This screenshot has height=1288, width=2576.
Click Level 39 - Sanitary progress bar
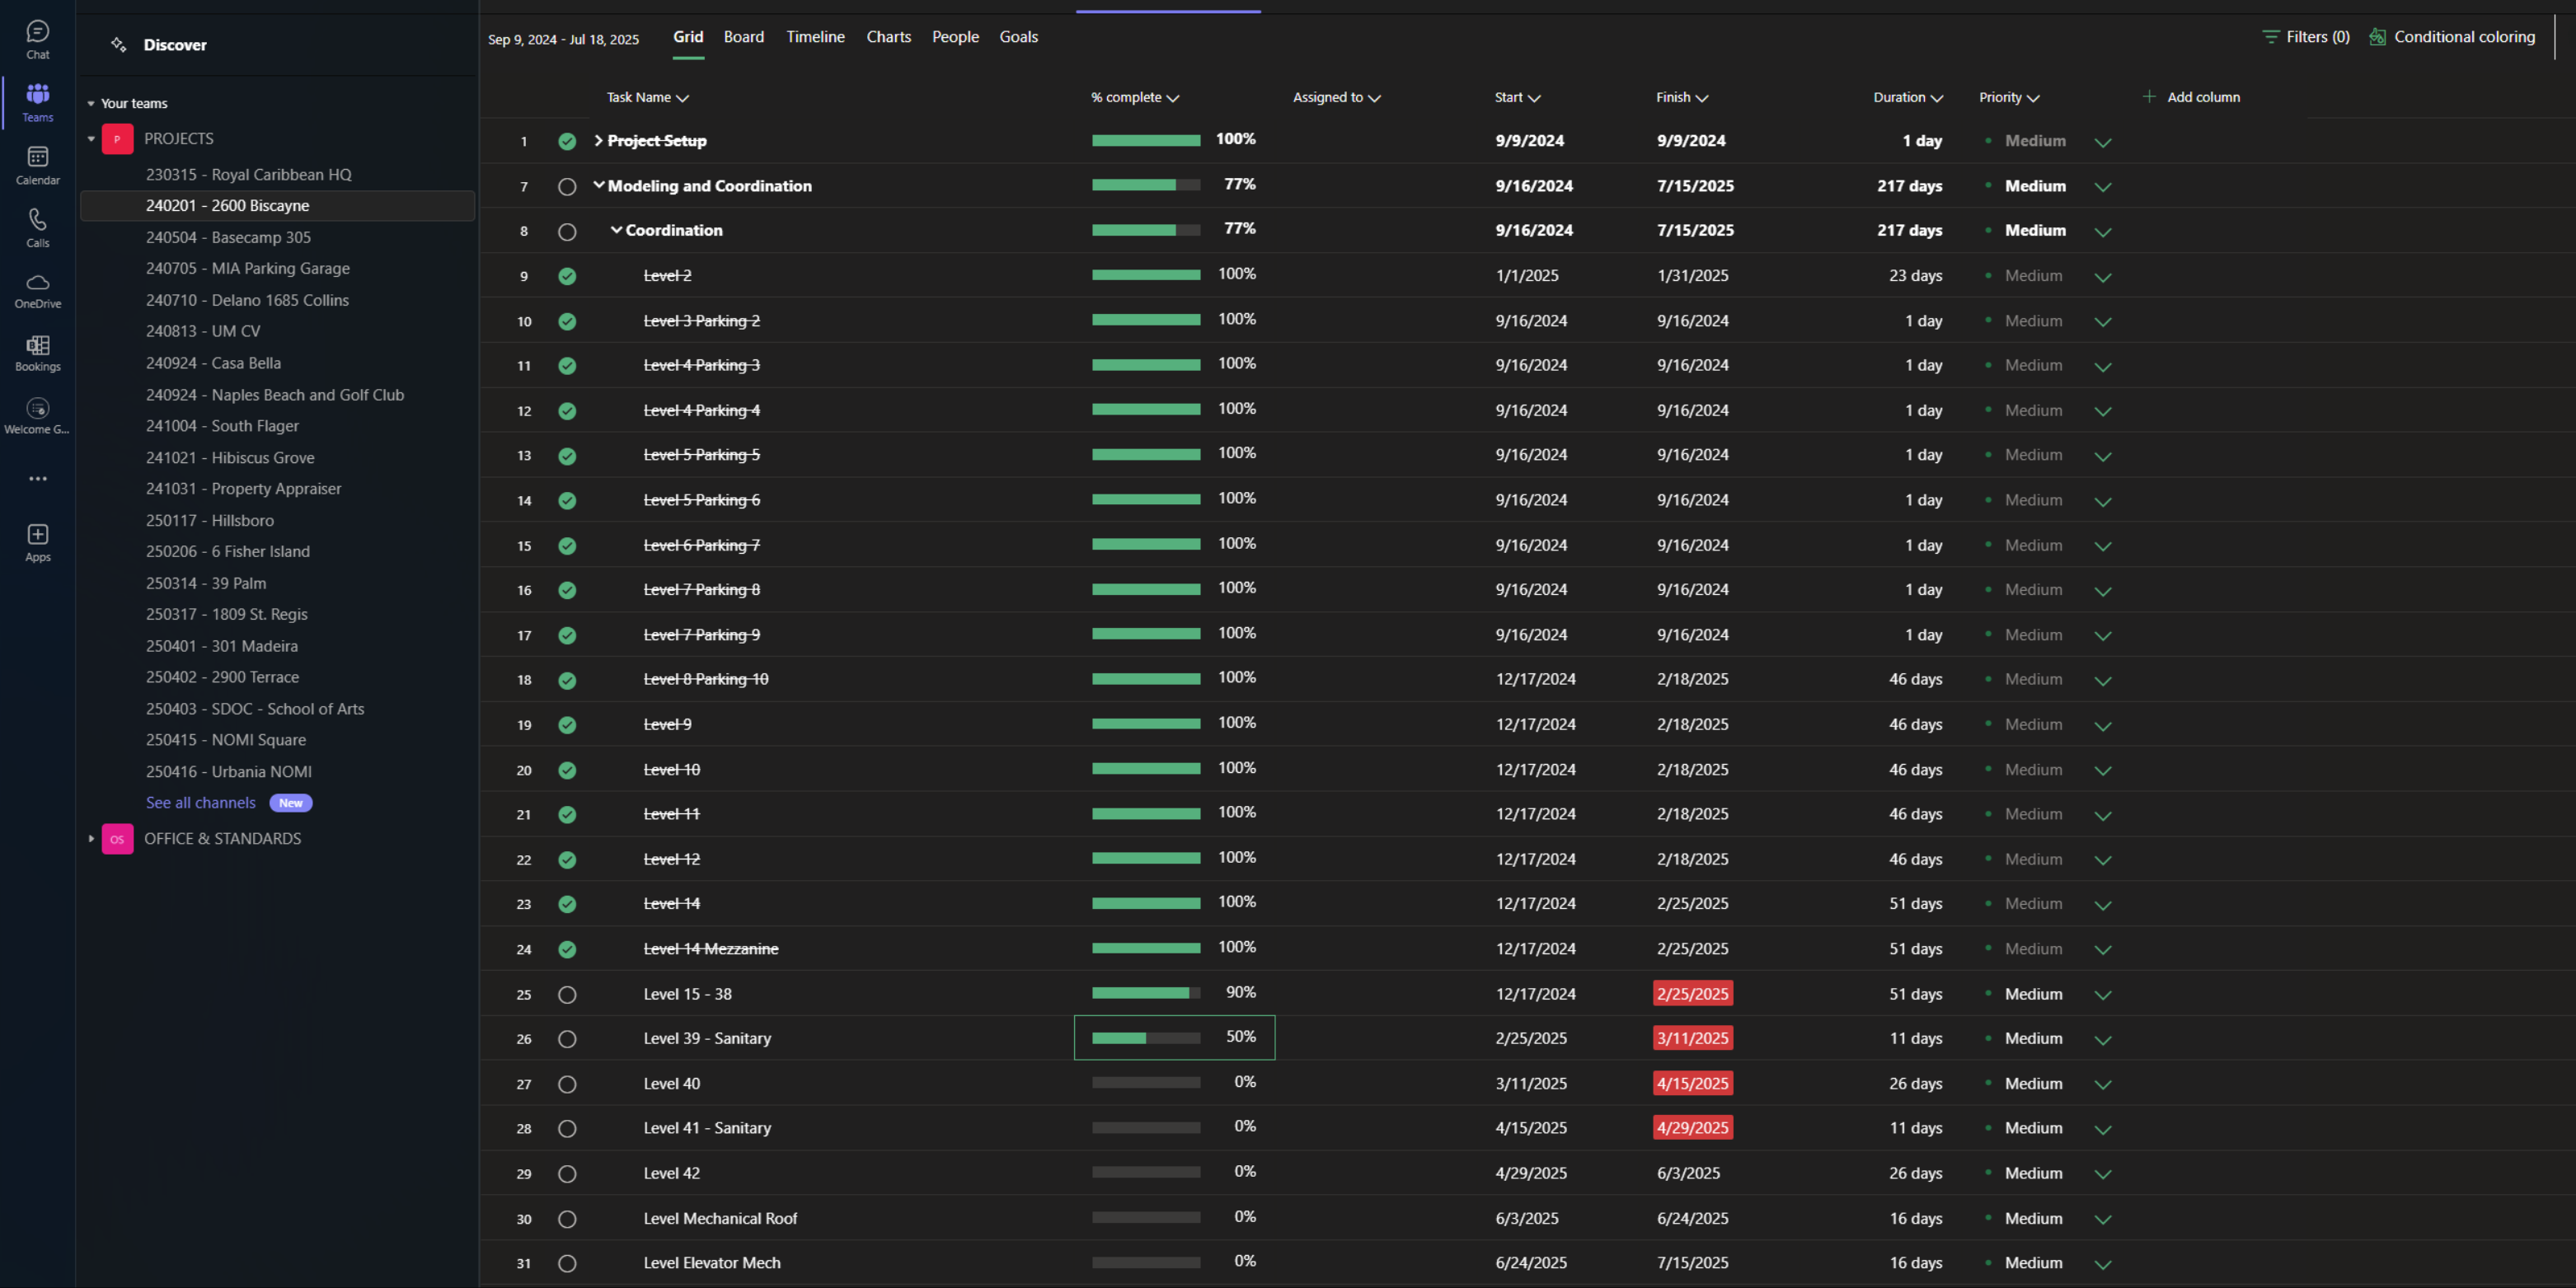[x=1145, y=1038]
